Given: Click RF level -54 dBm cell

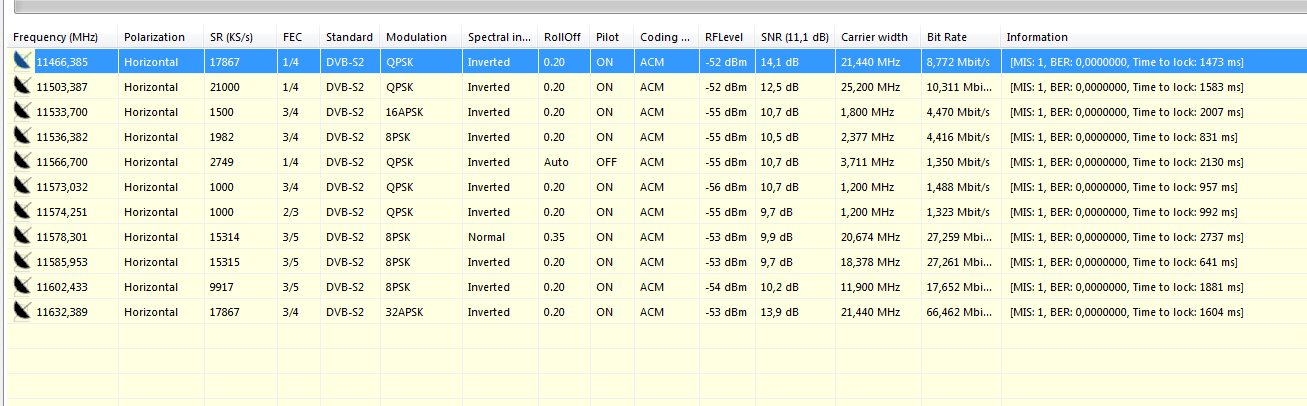Looking at the screenshot, I should pos(725,287).
